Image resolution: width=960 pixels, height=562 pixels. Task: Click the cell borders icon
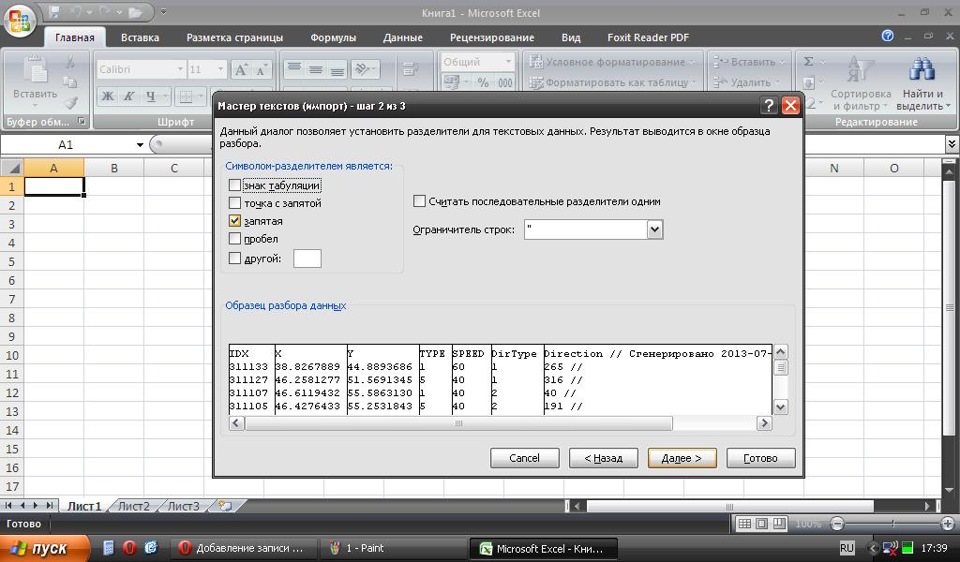coord(186,97)
